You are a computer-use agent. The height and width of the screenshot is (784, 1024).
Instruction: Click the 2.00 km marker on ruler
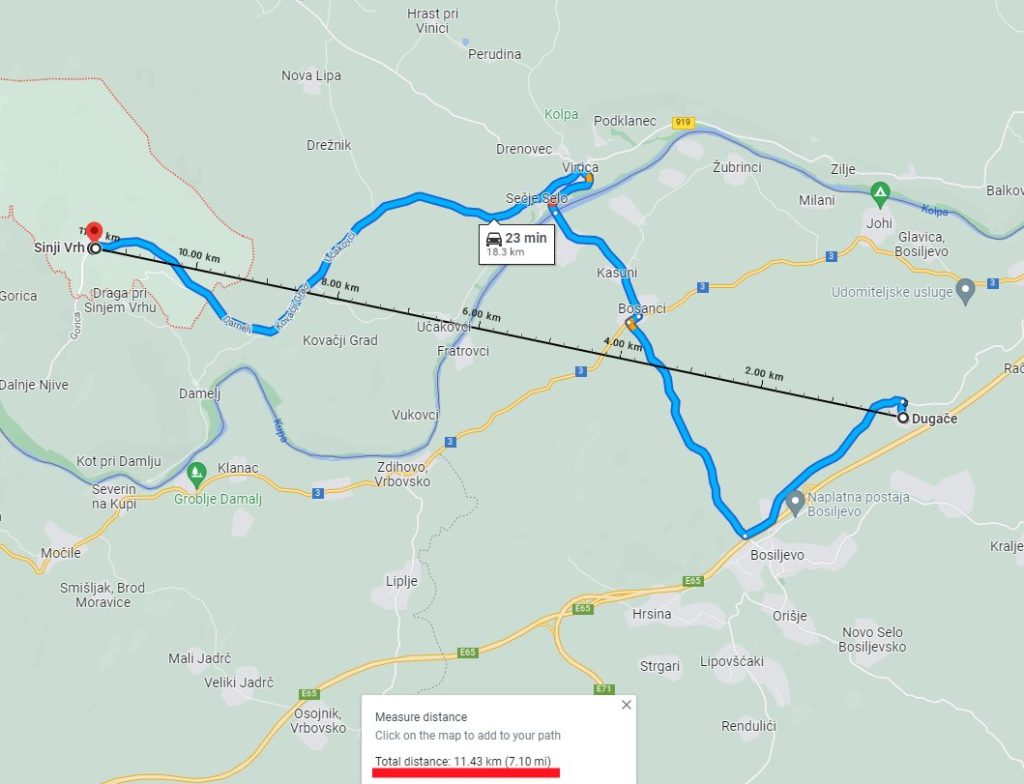(x=764, y=373)
